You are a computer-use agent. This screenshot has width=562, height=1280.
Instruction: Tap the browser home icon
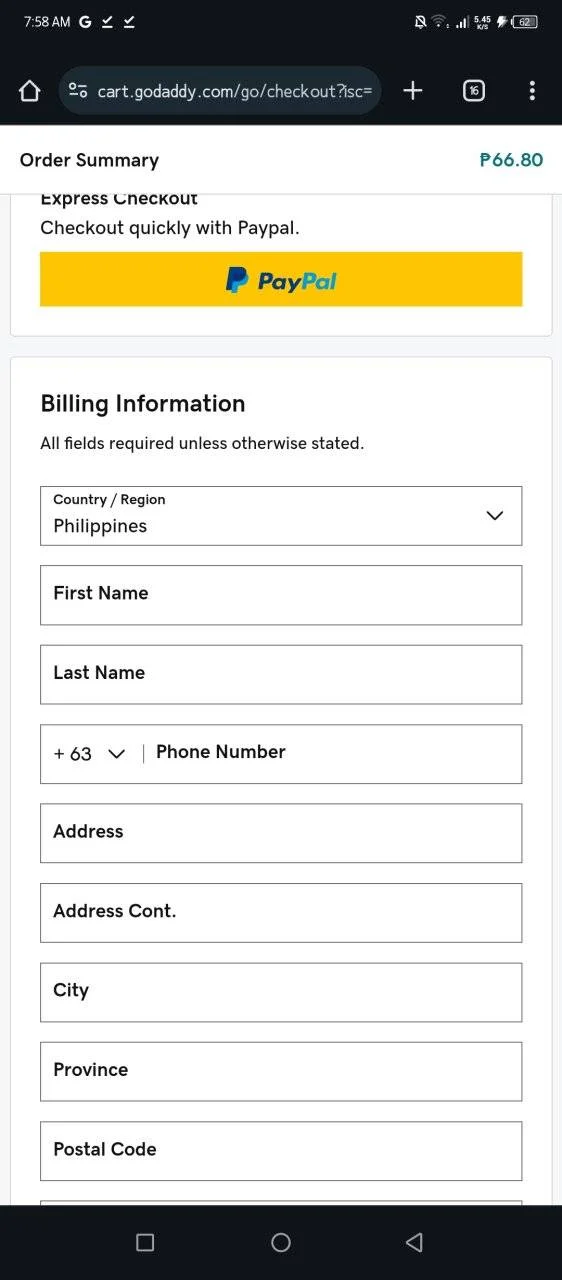[x=29, y=91]
